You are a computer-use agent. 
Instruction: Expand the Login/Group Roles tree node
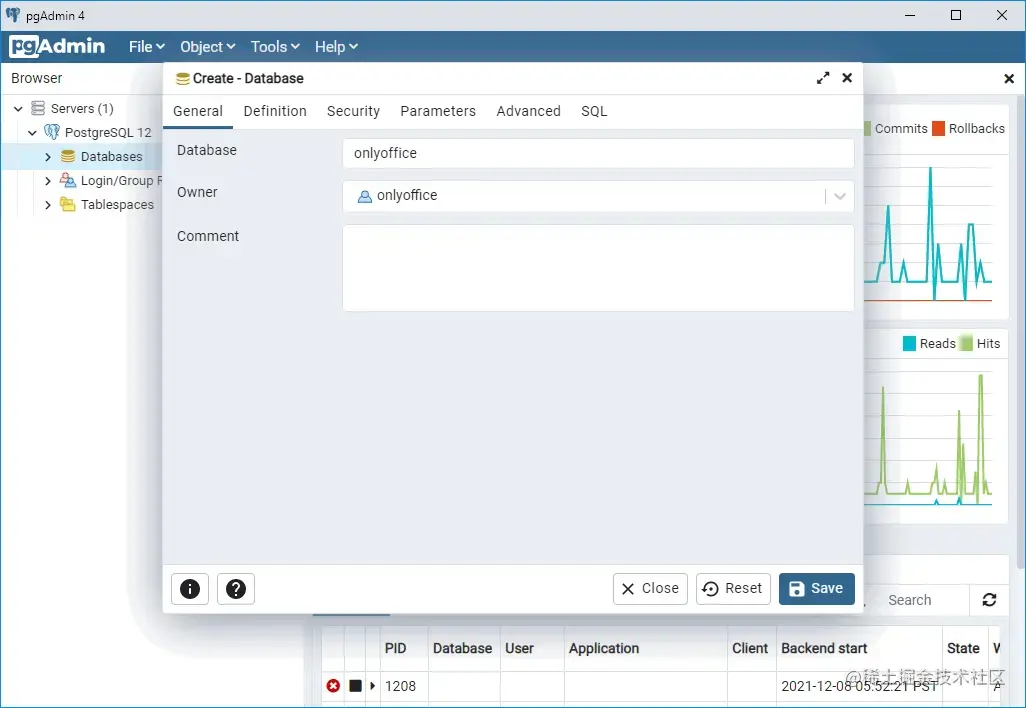[48, 181]
